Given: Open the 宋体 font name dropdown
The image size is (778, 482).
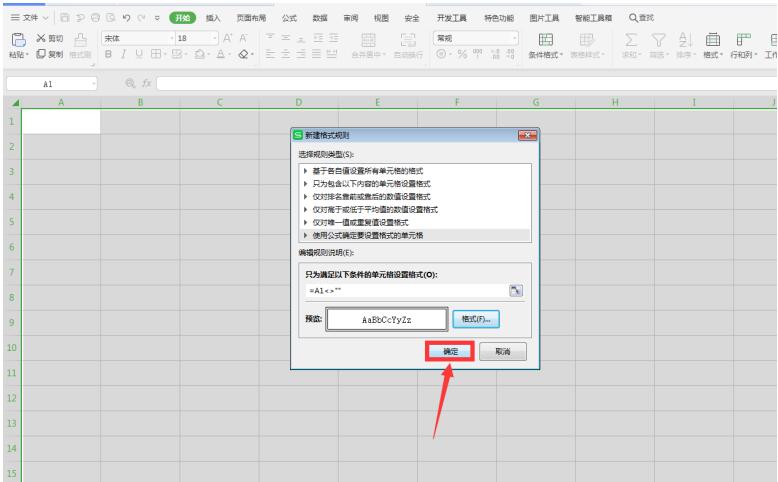Looking at the screenshot, I should (x=172, y=38).
